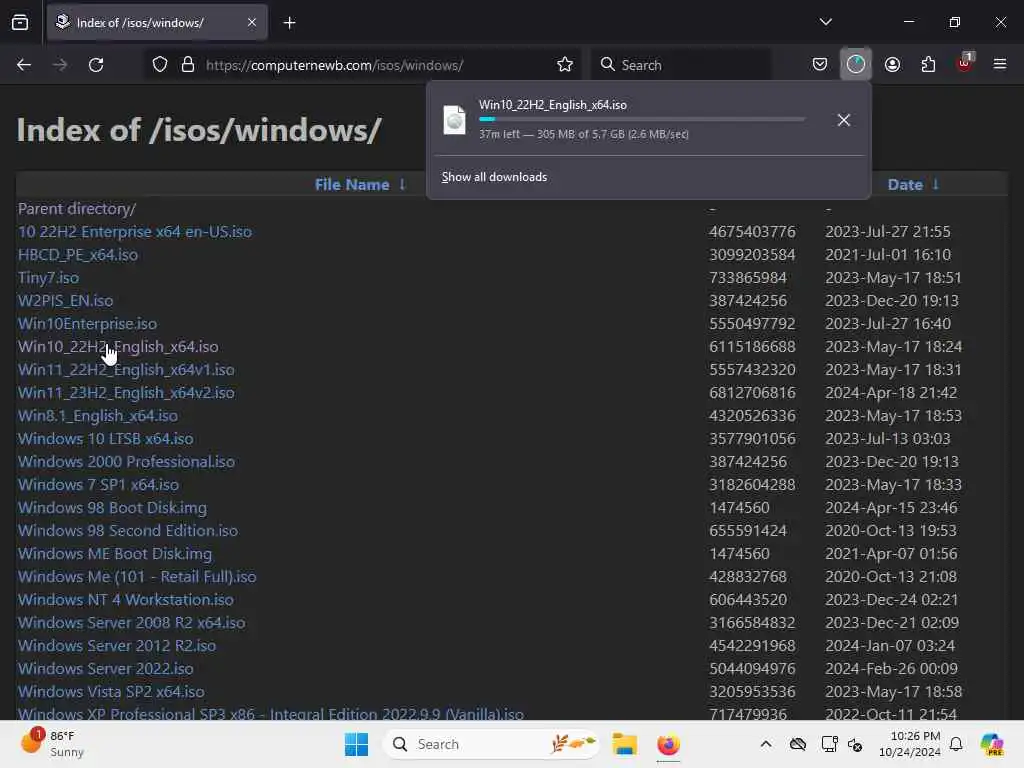The height and width of the screenshot is (768, 1024).
Task: Open the weather widget 86°F Sunny
Action: [x=52, y=744]
